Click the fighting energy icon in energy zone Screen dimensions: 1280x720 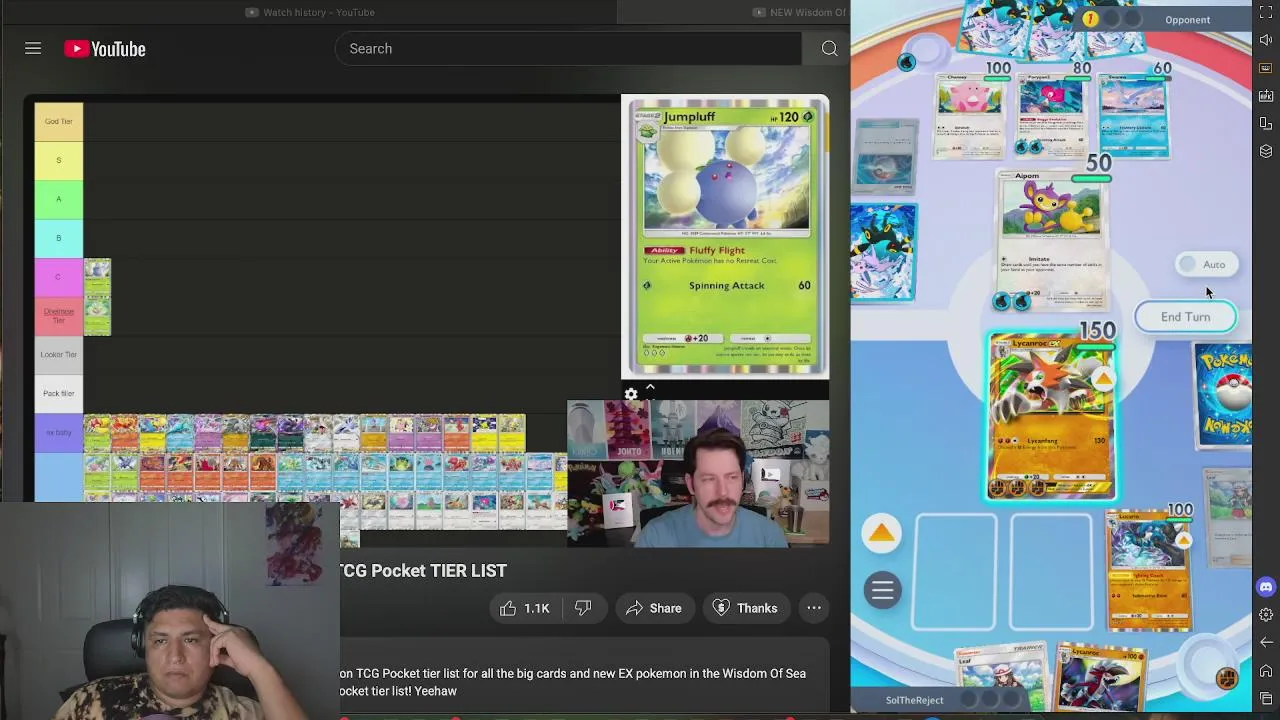[x=1226, y=679]
